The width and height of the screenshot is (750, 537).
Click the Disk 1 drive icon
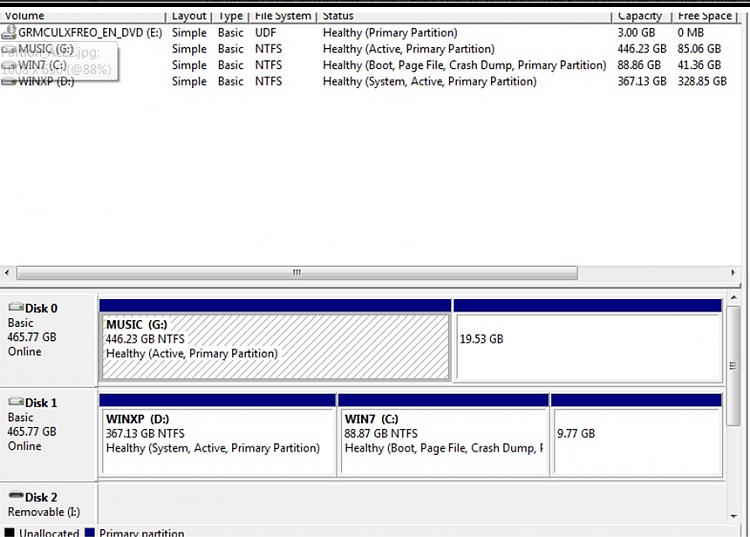coord(16,402)
